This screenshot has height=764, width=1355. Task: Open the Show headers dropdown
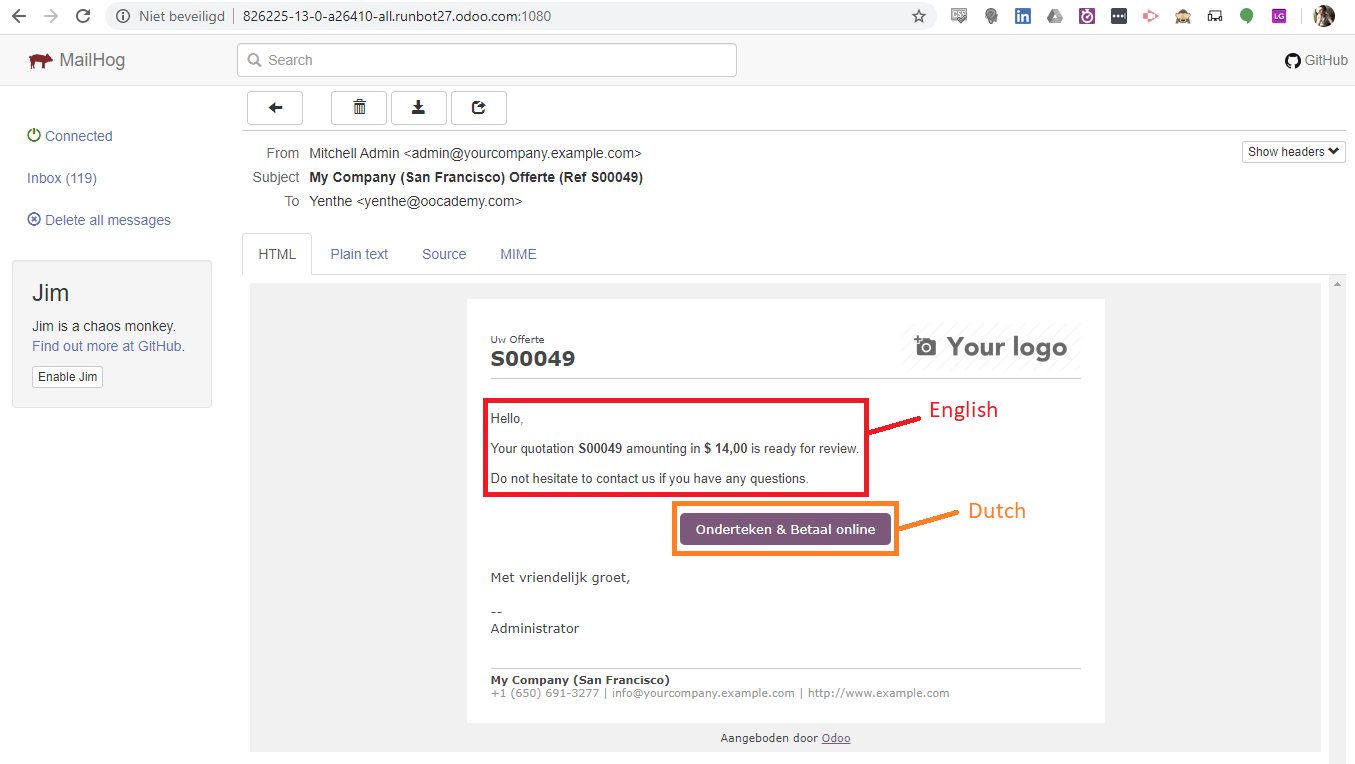1293,151
